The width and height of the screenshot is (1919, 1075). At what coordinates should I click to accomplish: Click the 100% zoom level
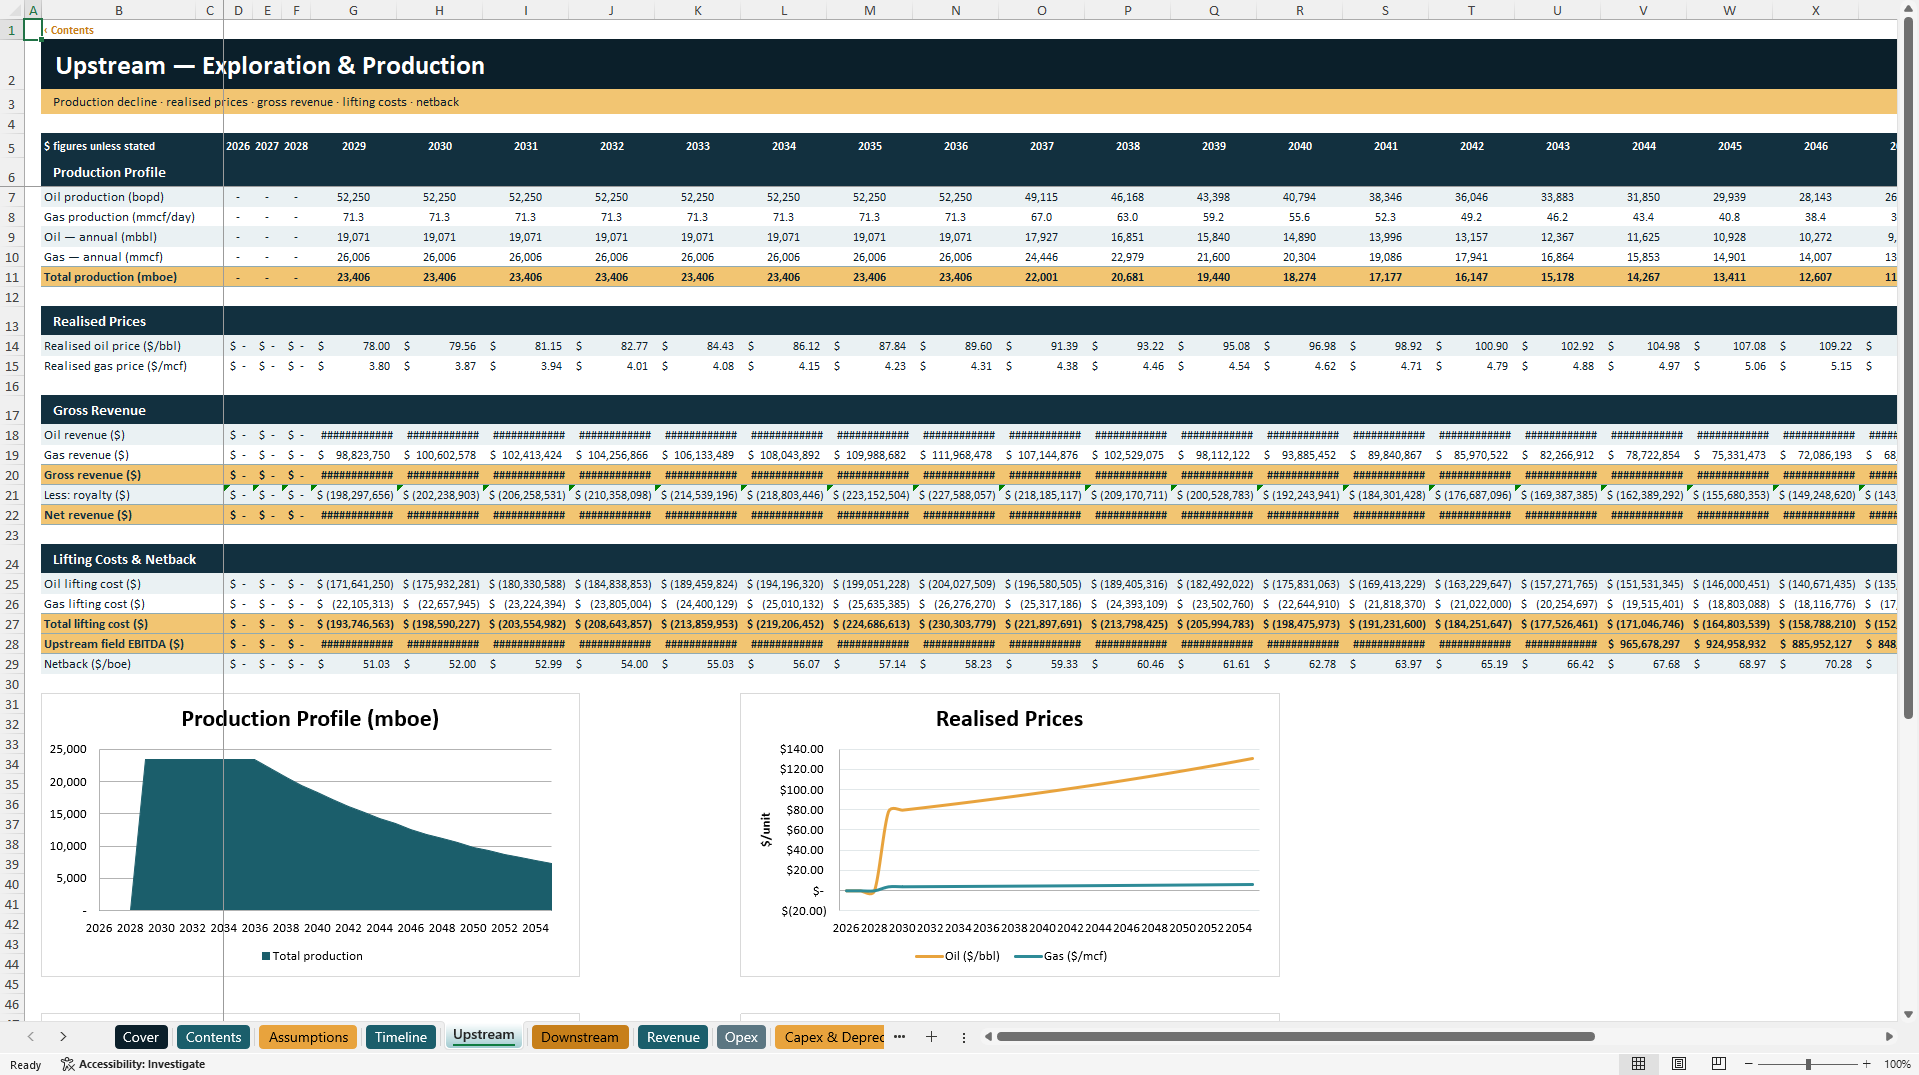(x=1897, y=1064)
